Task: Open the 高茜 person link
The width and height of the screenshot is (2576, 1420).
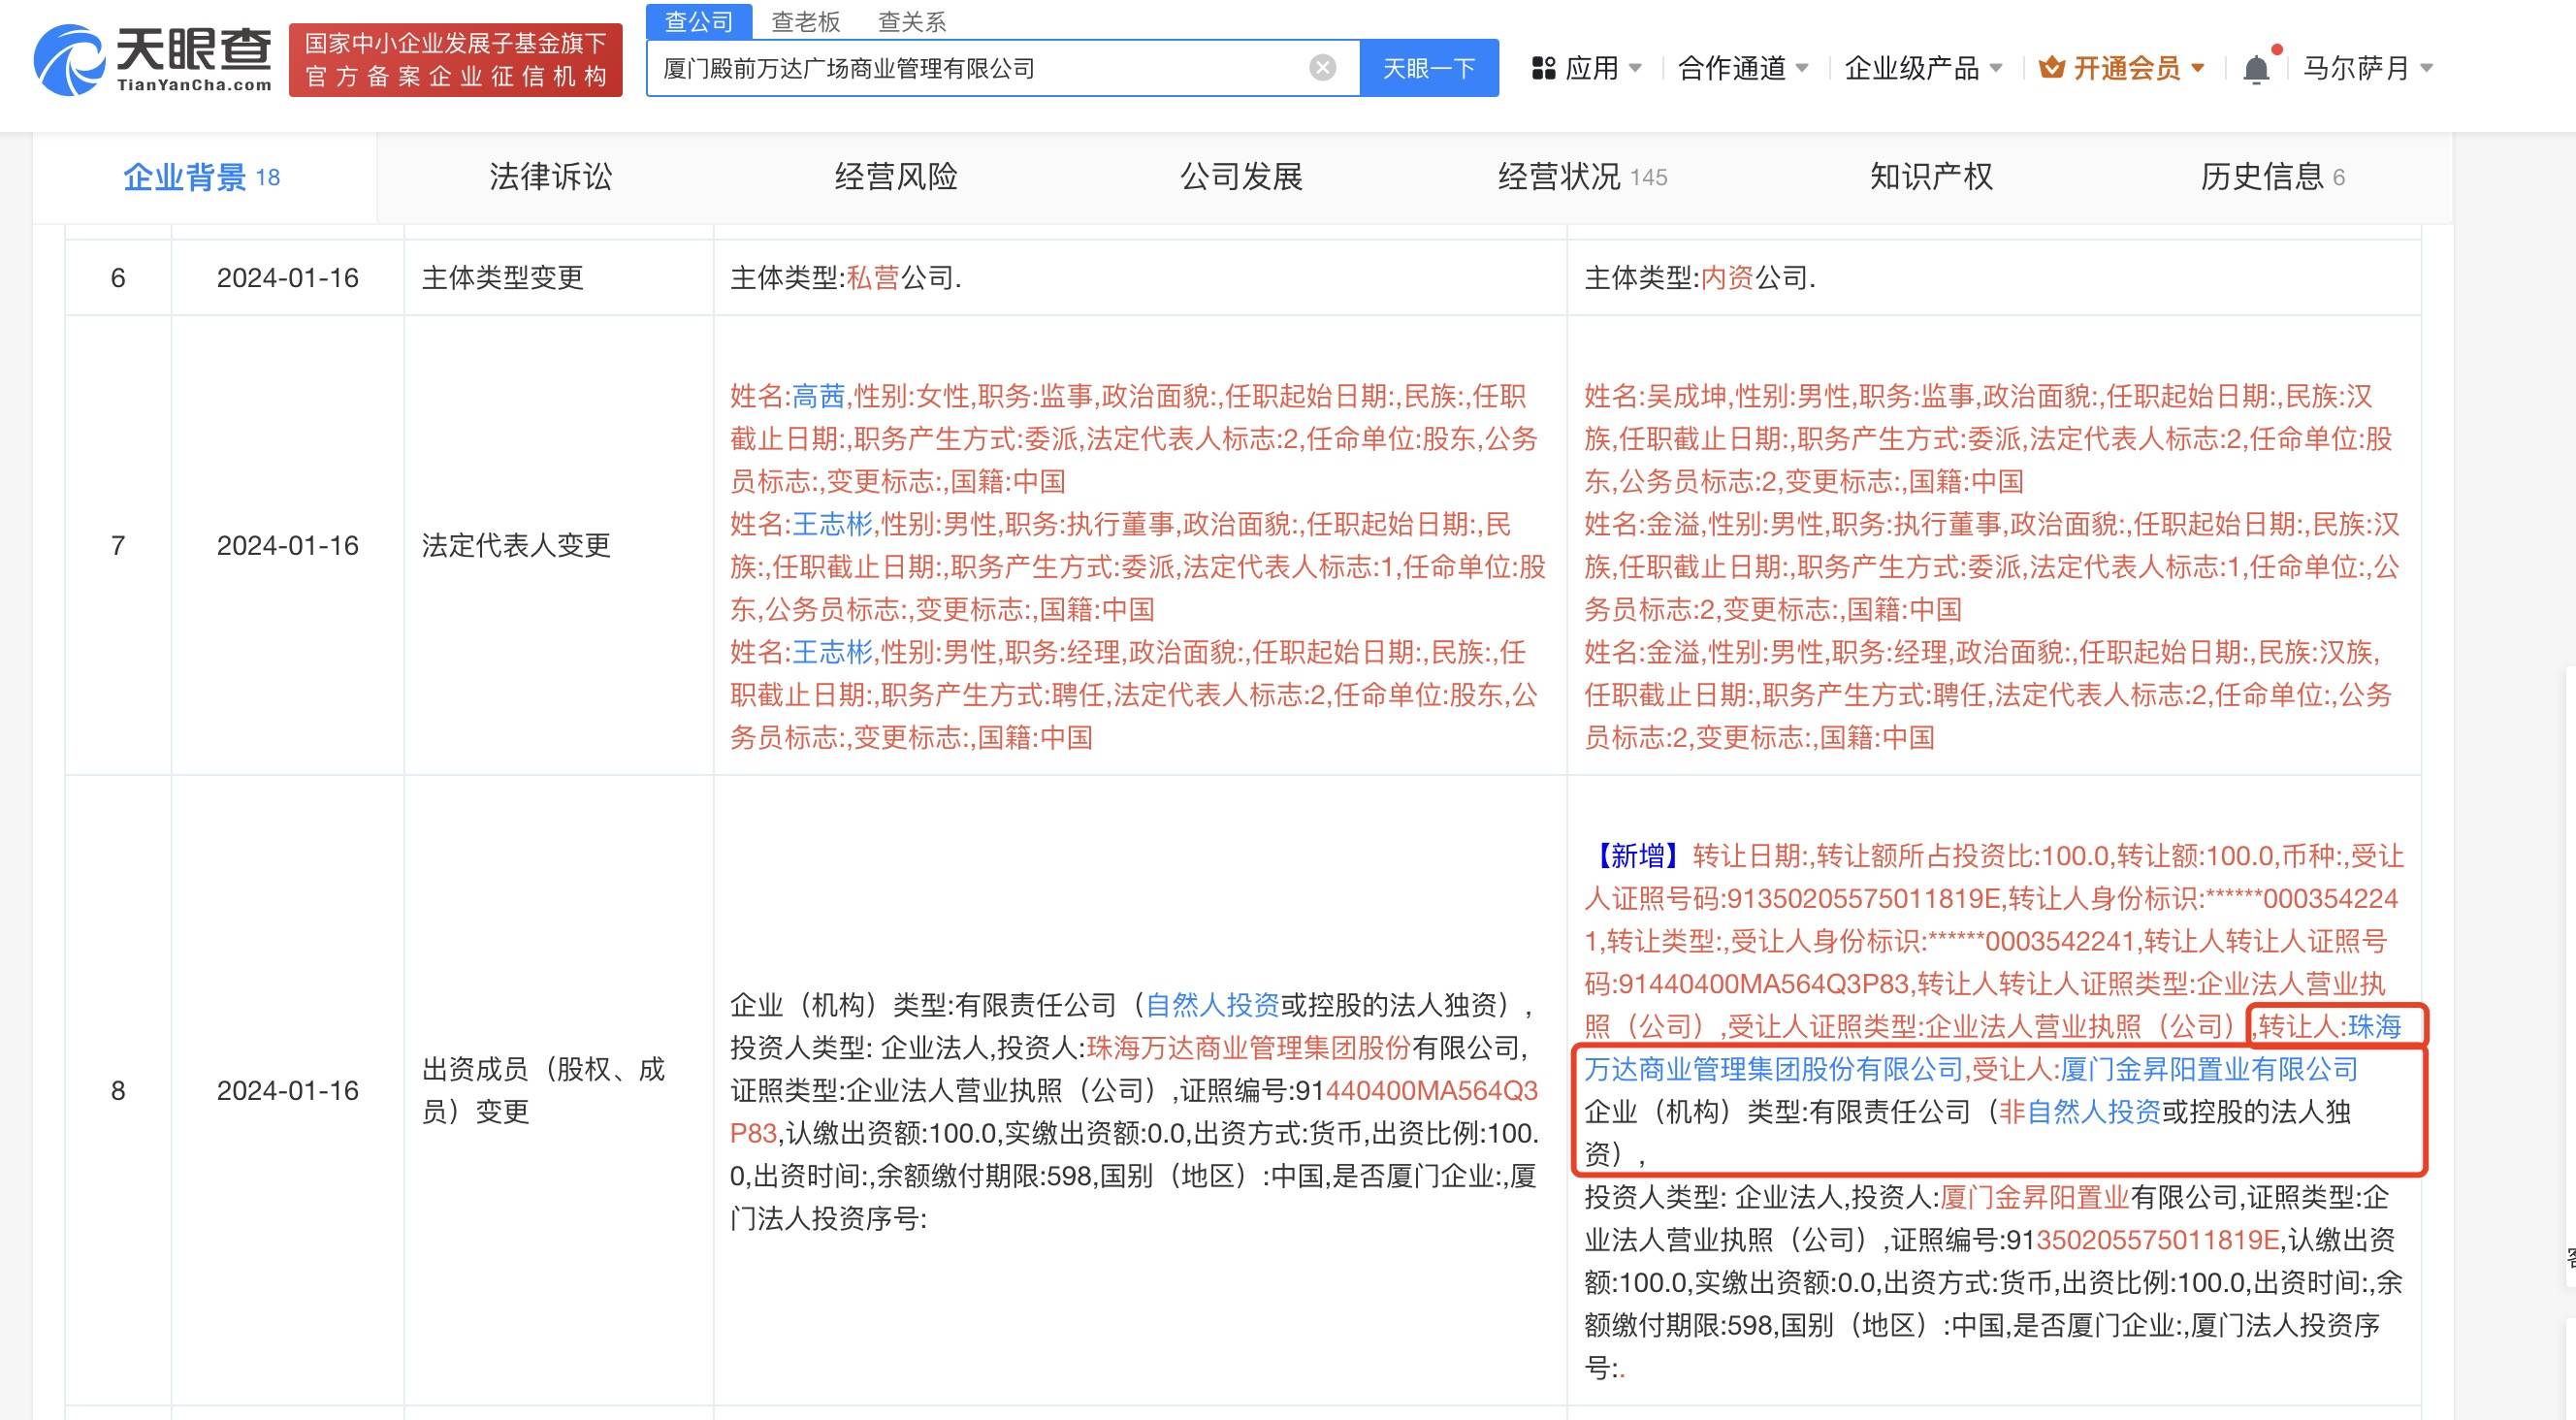Action: (819, 397)
